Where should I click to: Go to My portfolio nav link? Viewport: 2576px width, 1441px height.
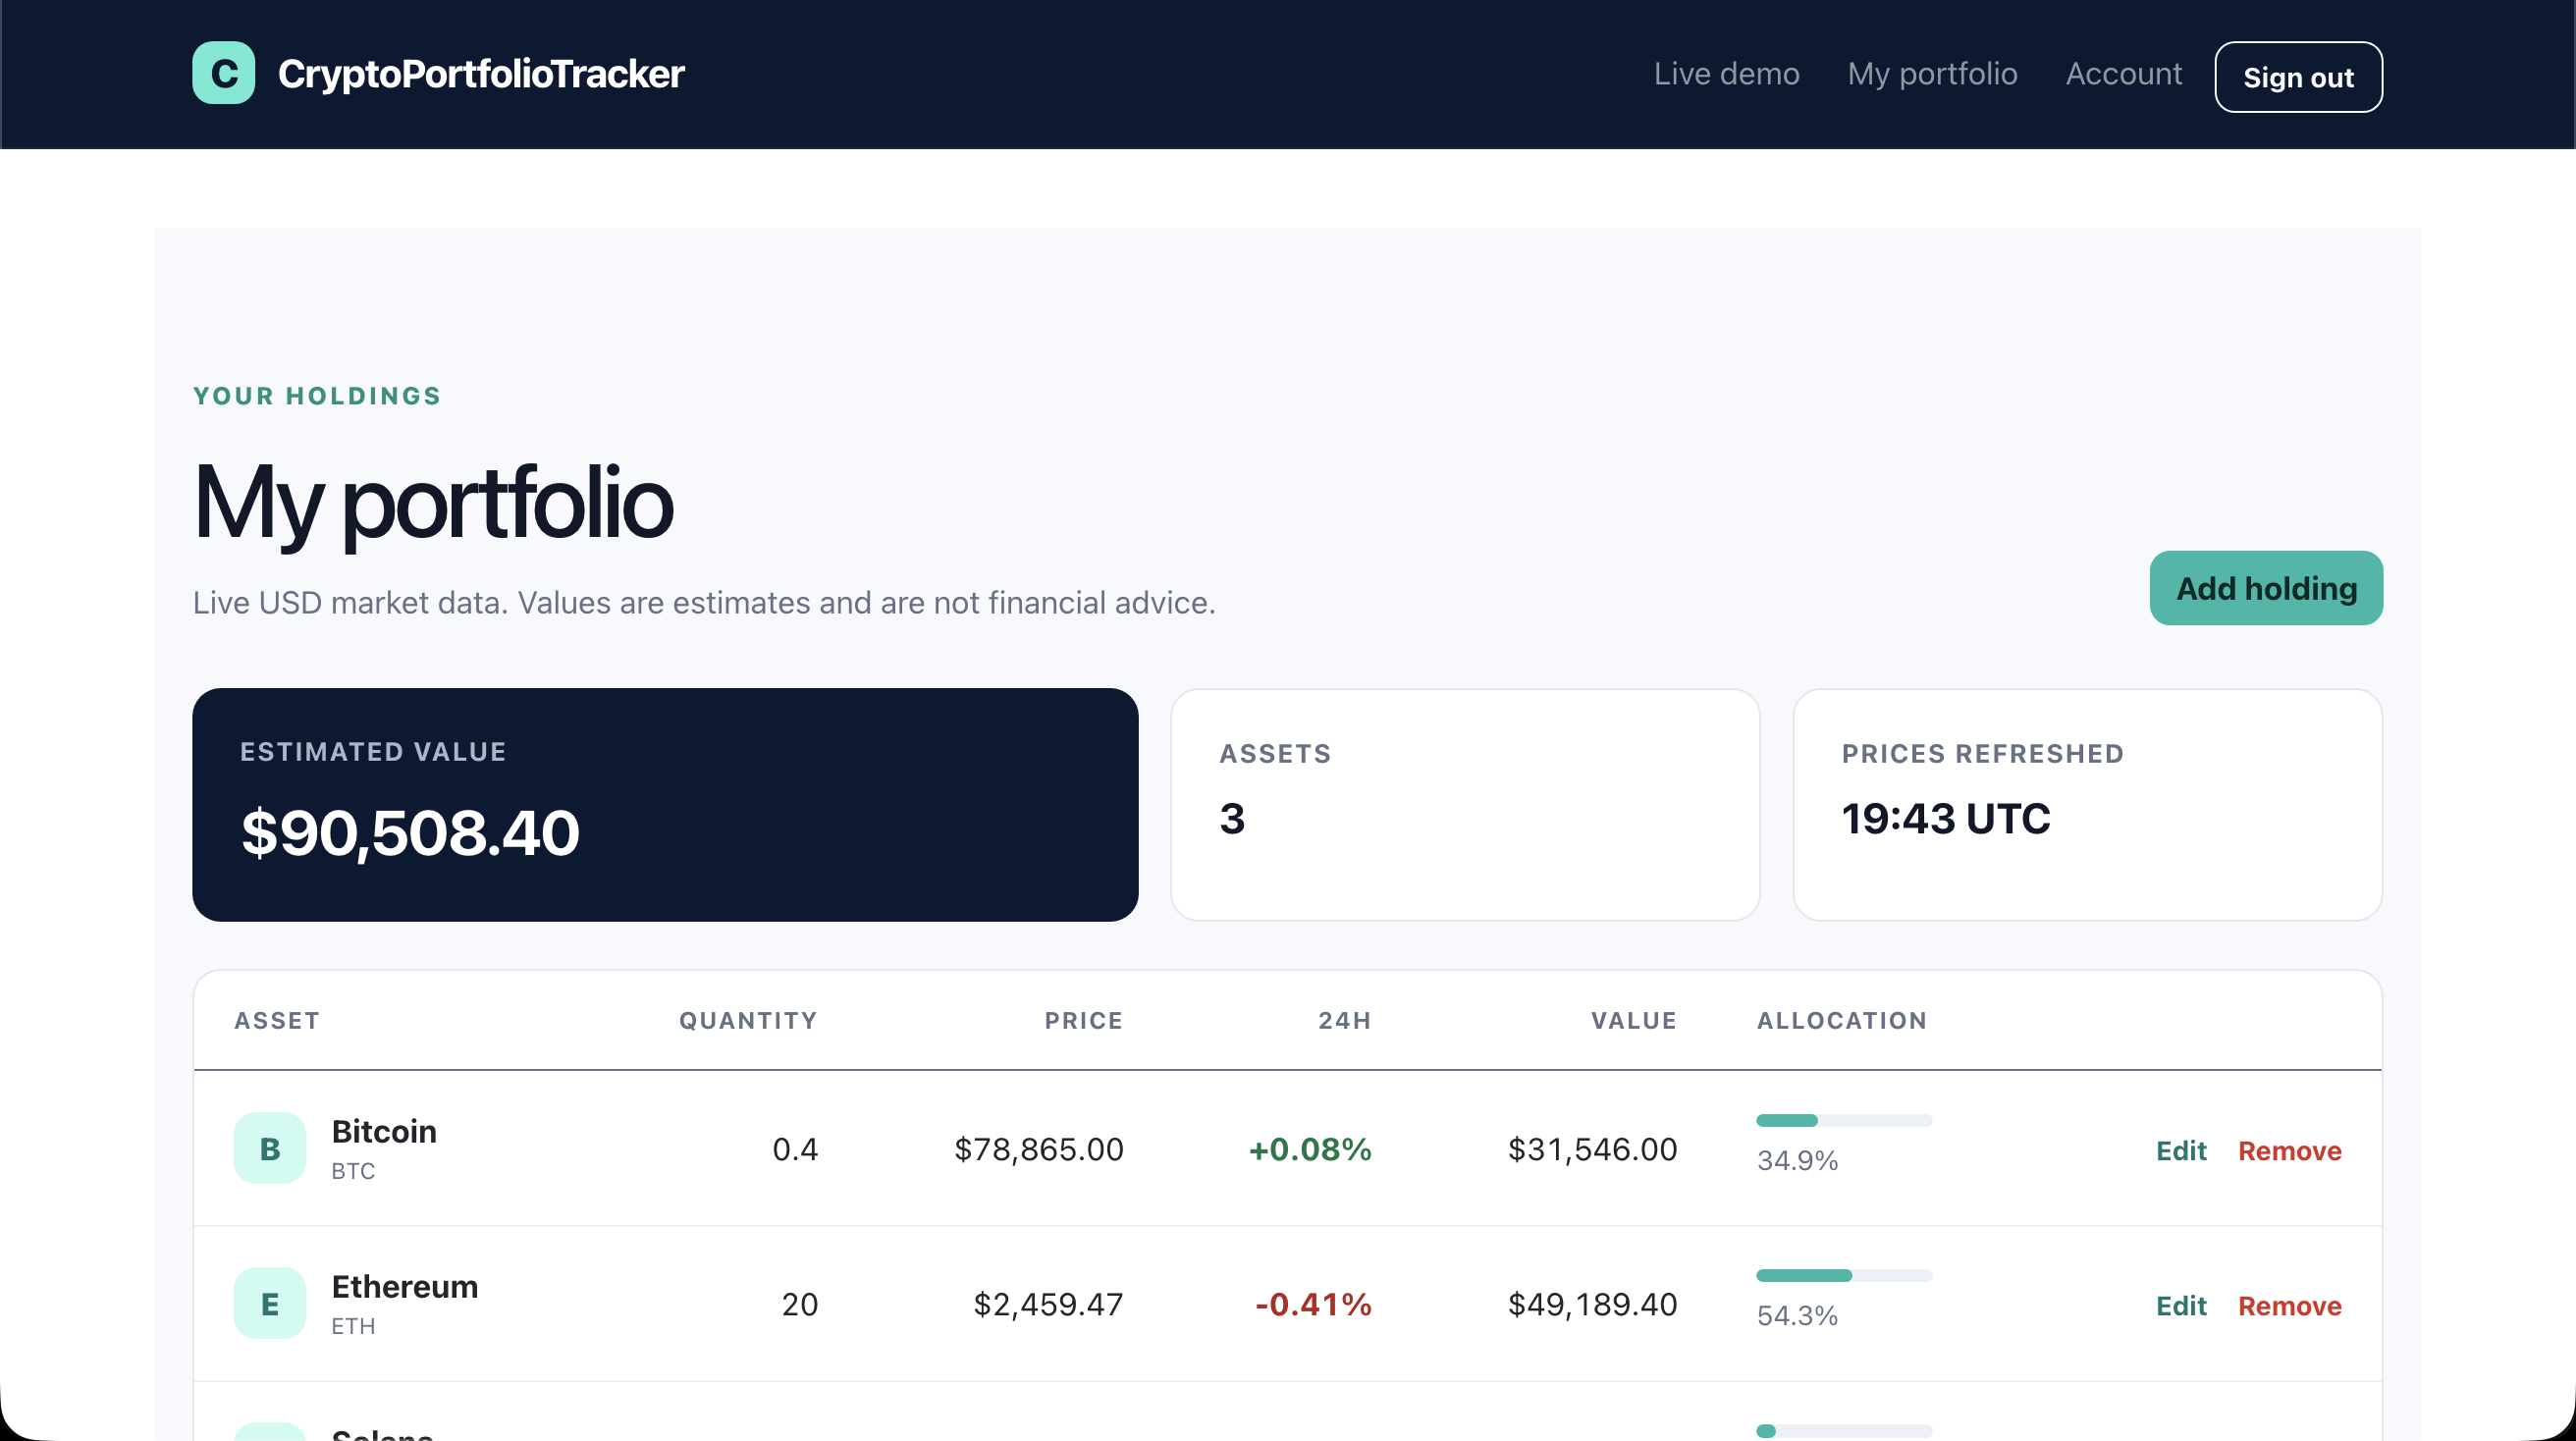point(1932,74)
